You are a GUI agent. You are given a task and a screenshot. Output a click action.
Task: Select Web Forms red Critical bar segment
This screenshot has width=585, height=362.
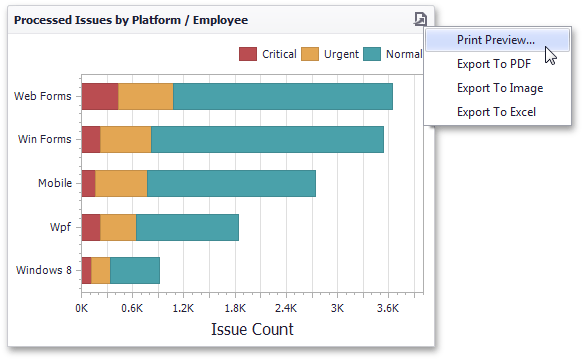[100, 96]
